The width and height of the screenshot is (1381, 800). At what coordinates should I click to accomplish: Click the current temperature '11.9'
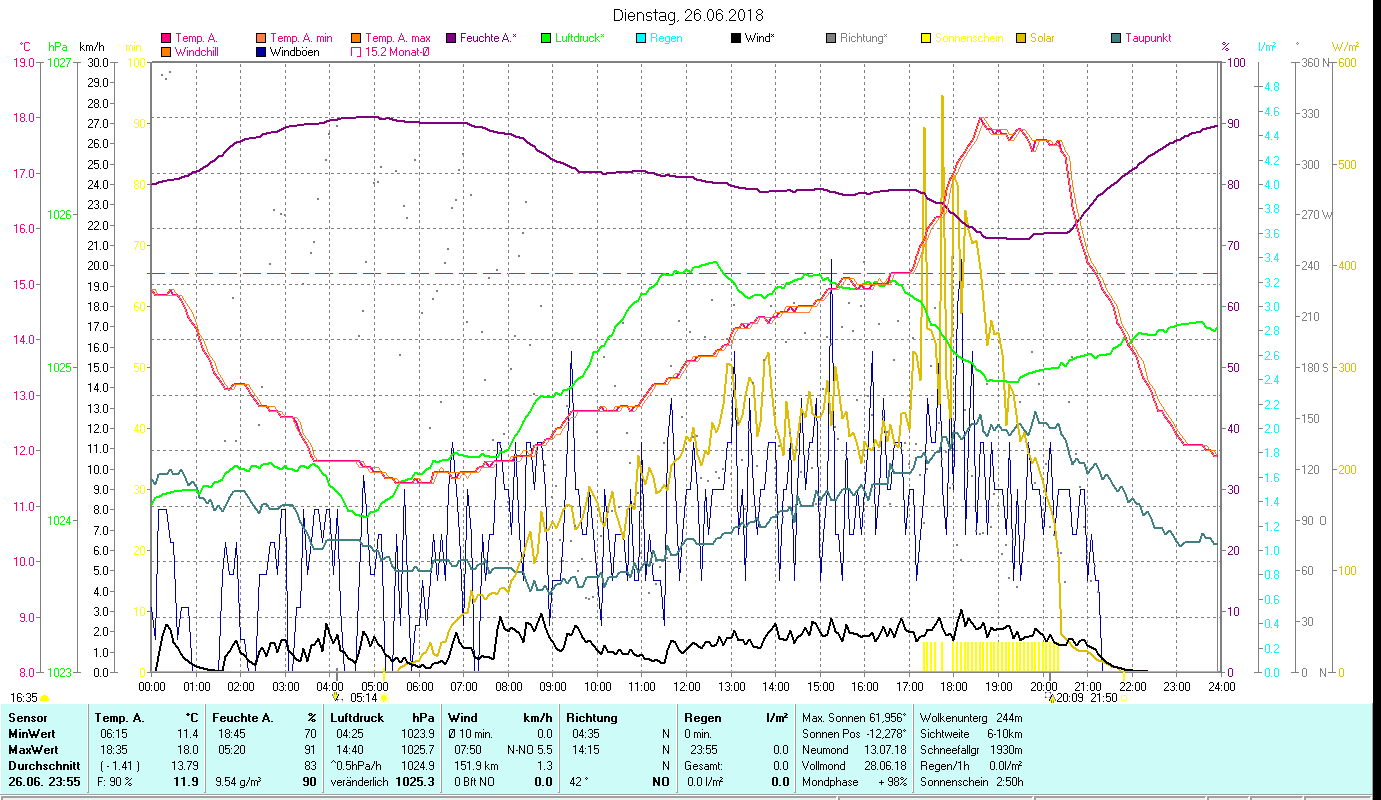tap(186, 782)
